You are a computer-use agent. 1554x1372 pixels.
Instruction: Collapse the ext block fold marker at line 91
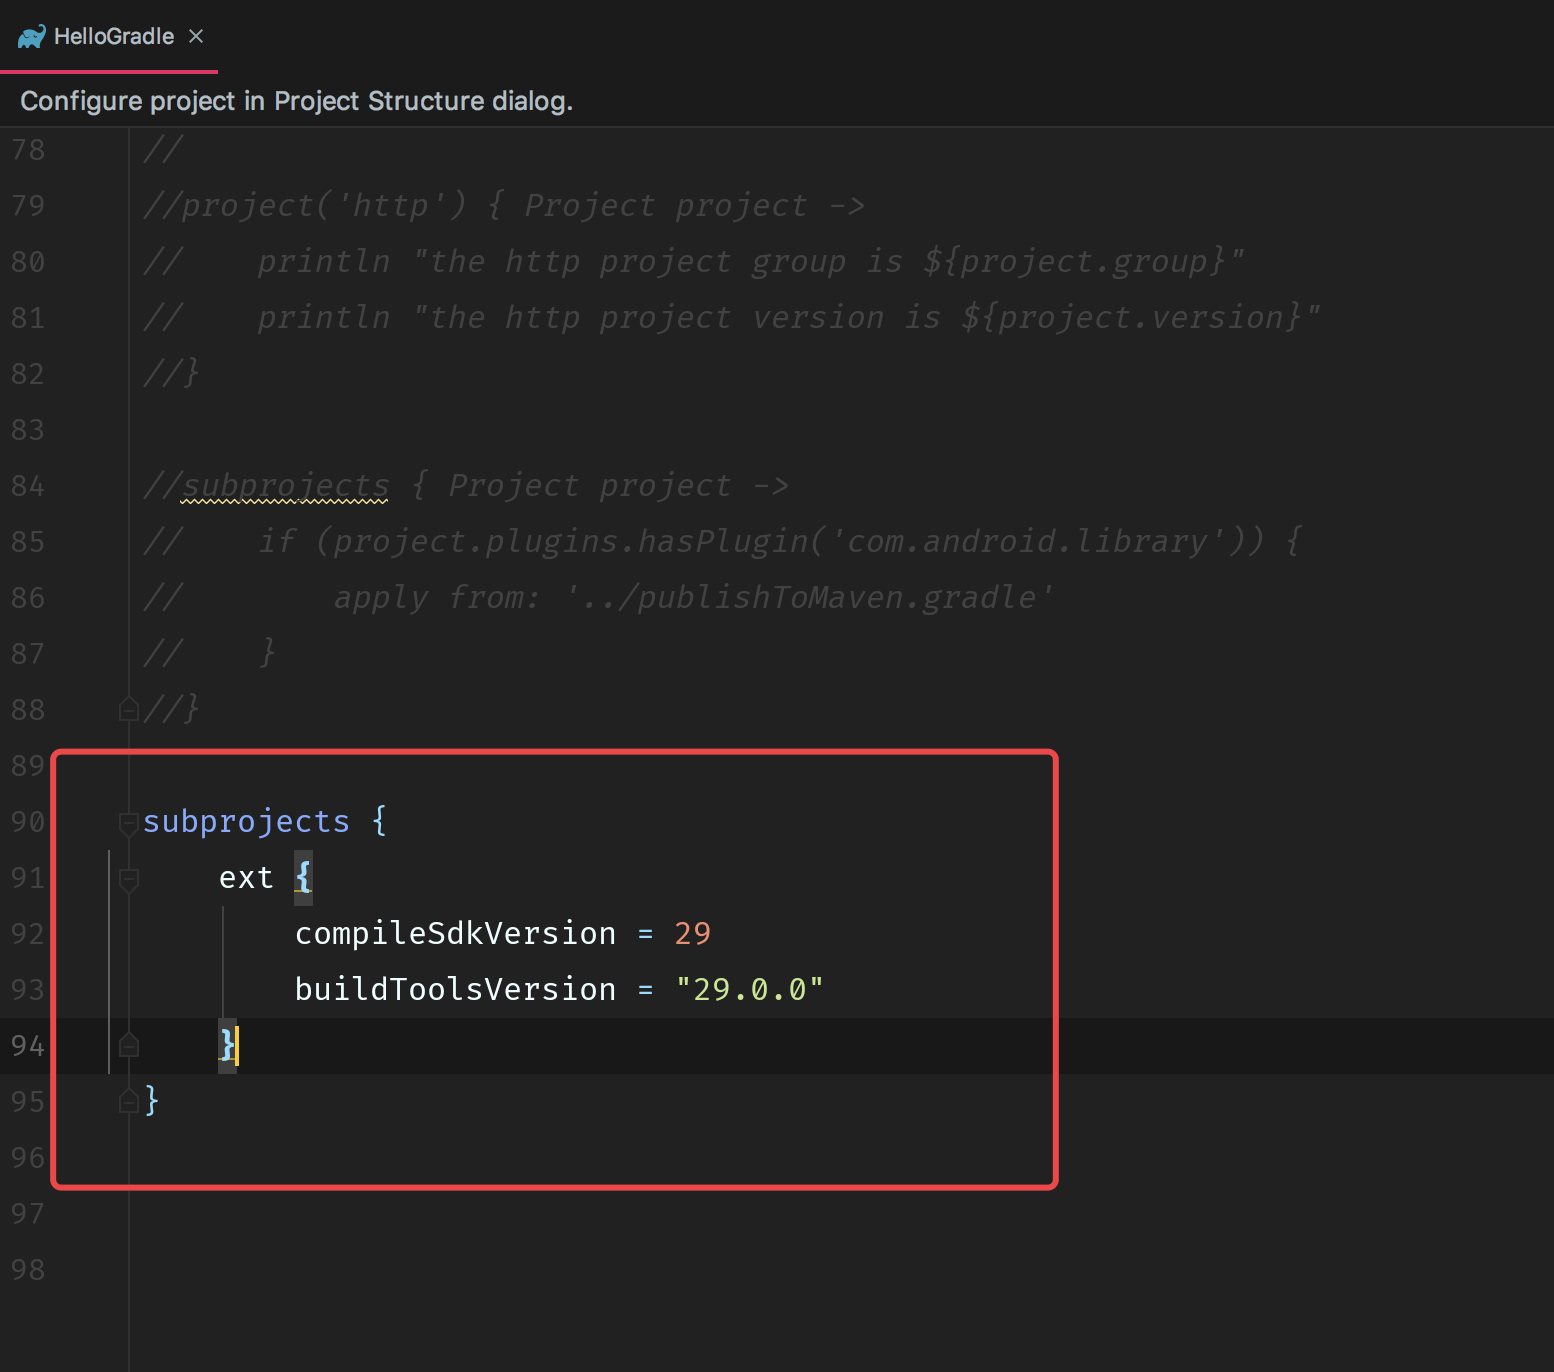(x=128, y=880)
